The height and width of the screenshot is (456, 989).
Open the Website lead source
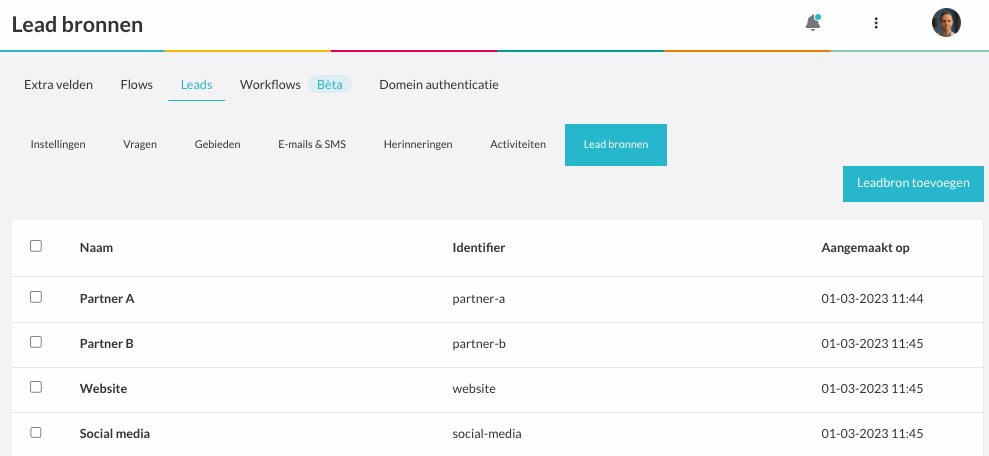click(x=103, y=389)
